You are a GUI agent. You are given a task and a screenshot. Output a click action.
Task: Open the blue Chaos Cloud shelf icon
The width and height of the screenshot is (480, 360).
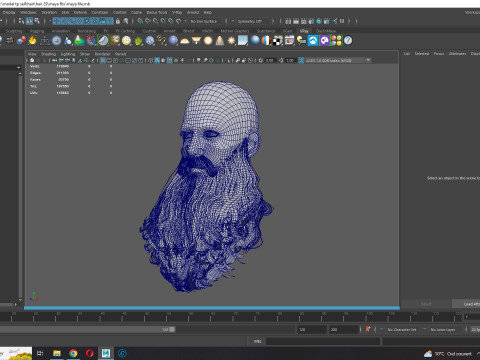(313, 41)
